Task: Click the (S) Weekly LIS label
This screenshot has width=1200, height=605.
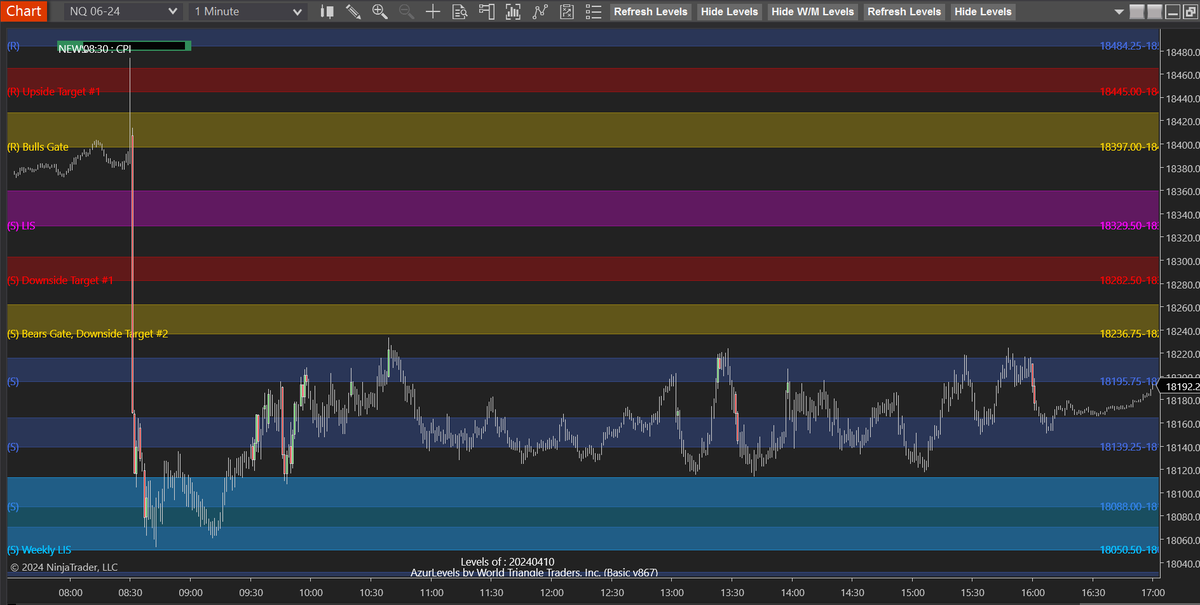Action: pos(40,550)
